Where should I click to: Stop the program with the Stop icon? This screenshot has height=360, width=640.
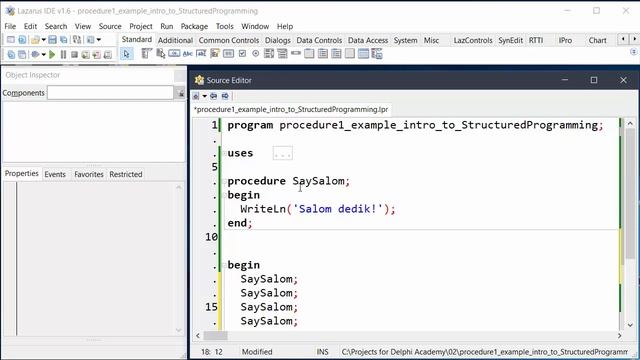[74, 54]
